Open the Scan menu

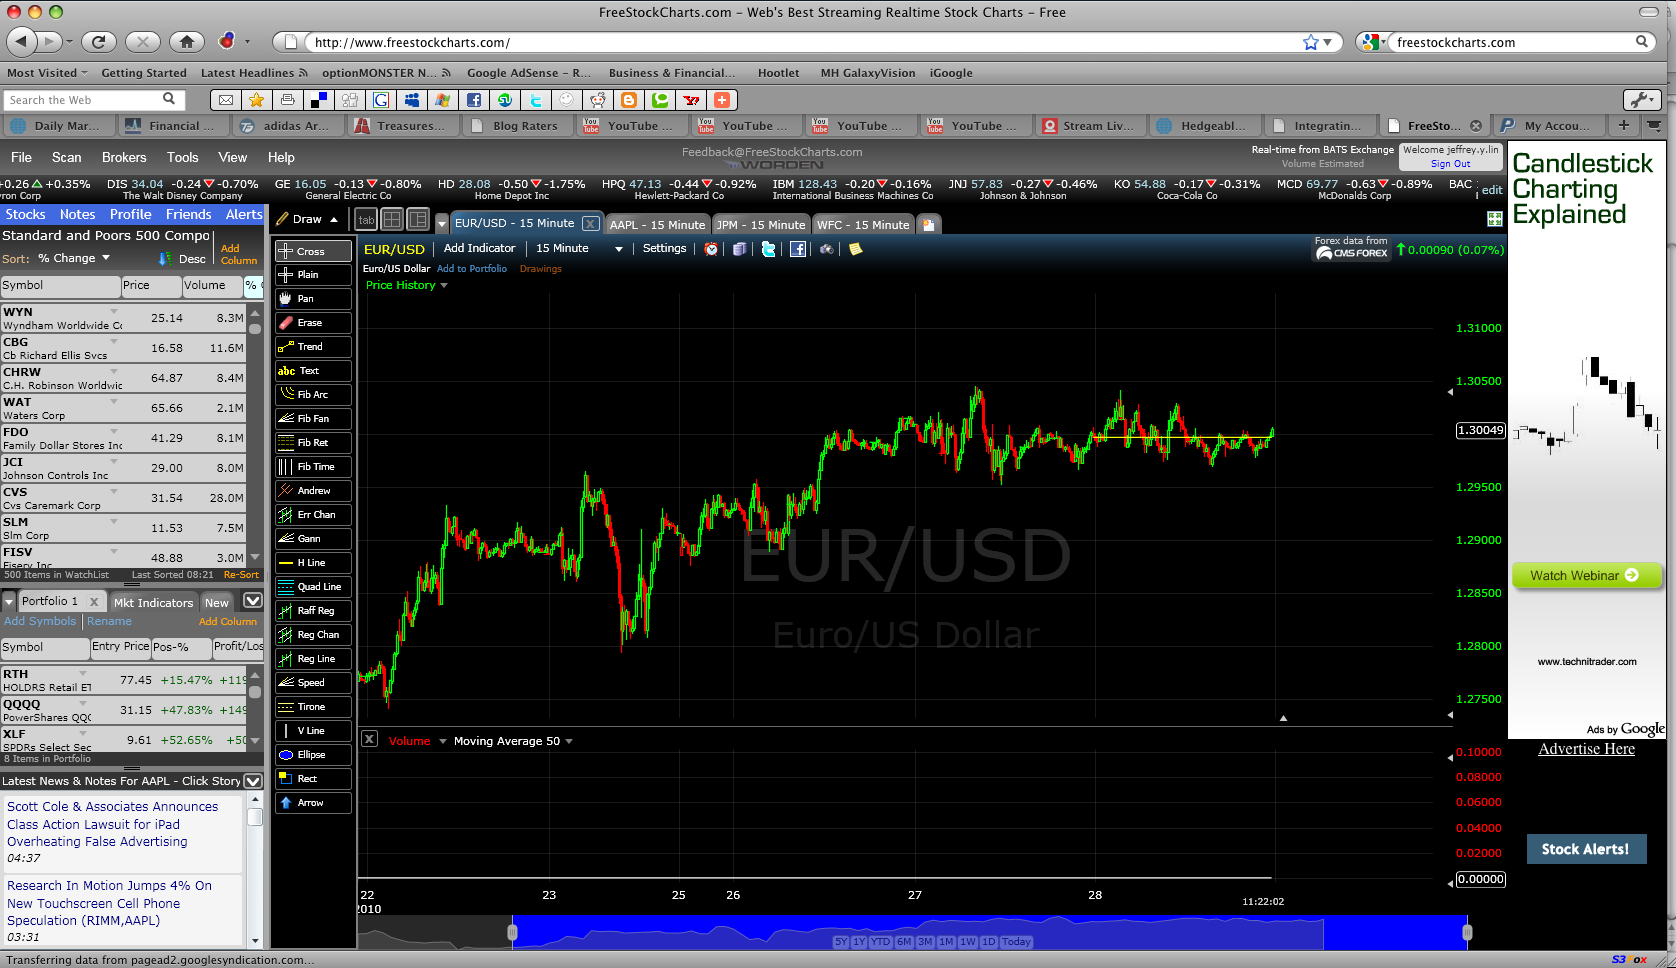(x=67, y=157)
